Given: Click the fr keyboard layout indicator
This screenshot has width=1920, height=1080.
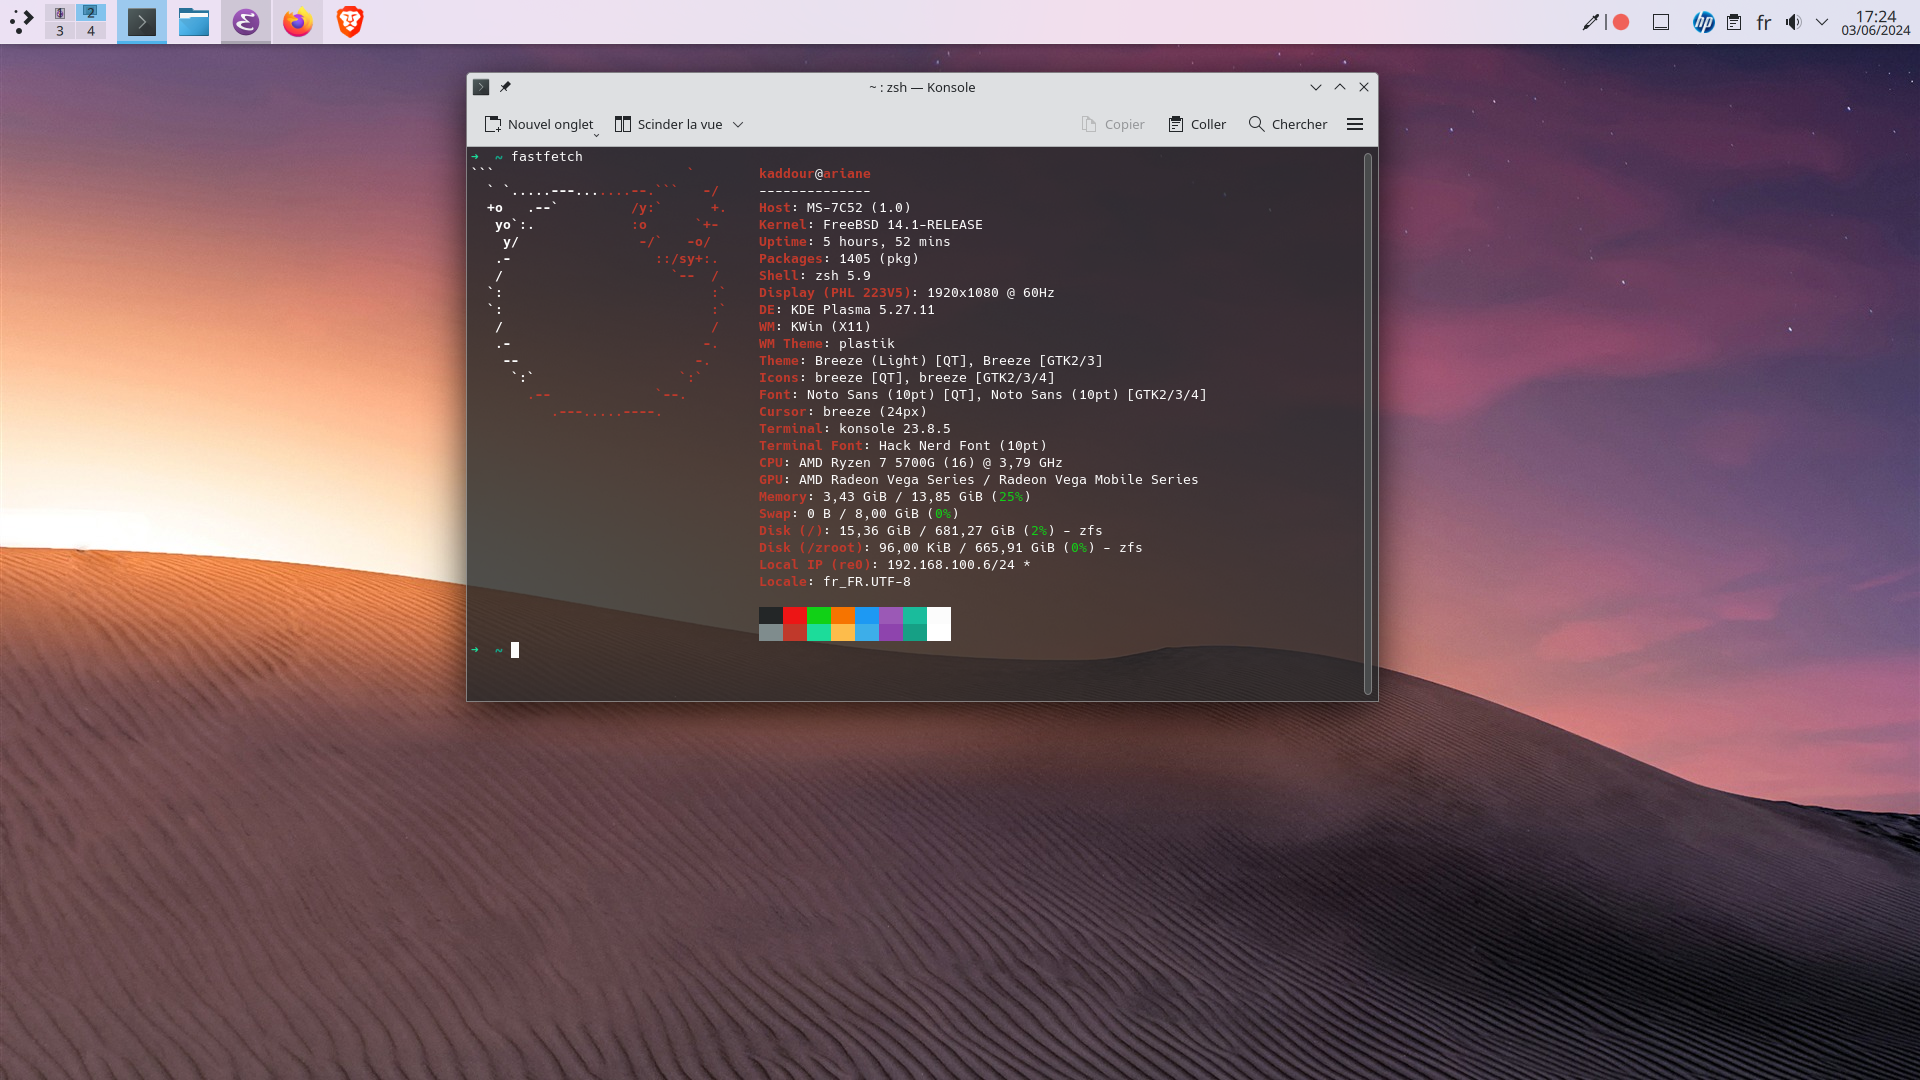Looking at the screenshot, I should (x=1764, y=22).
